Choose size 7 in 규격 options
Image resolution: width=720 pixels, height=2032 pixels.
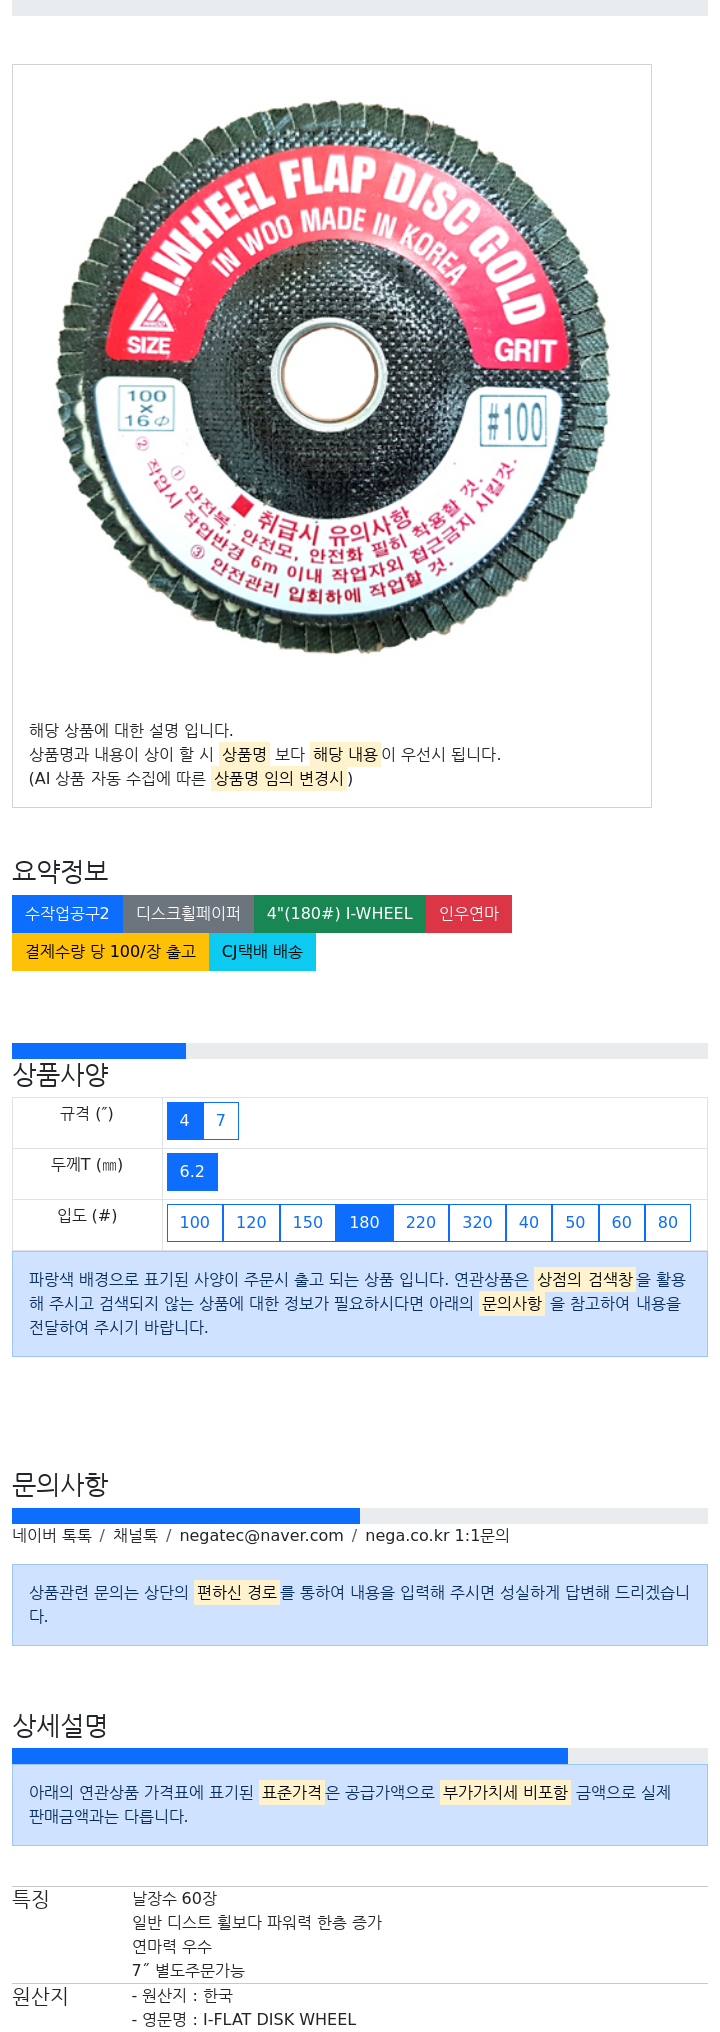[x=221, y=1121]
